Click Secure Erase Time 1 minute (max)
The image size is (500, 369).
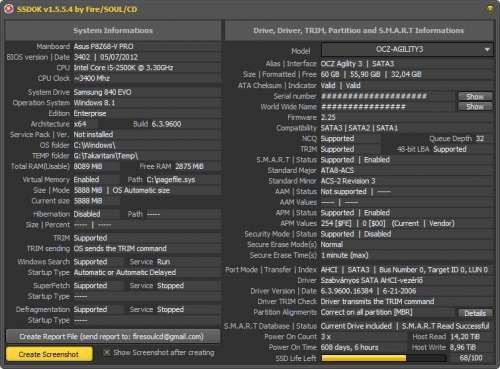[344, 255]
